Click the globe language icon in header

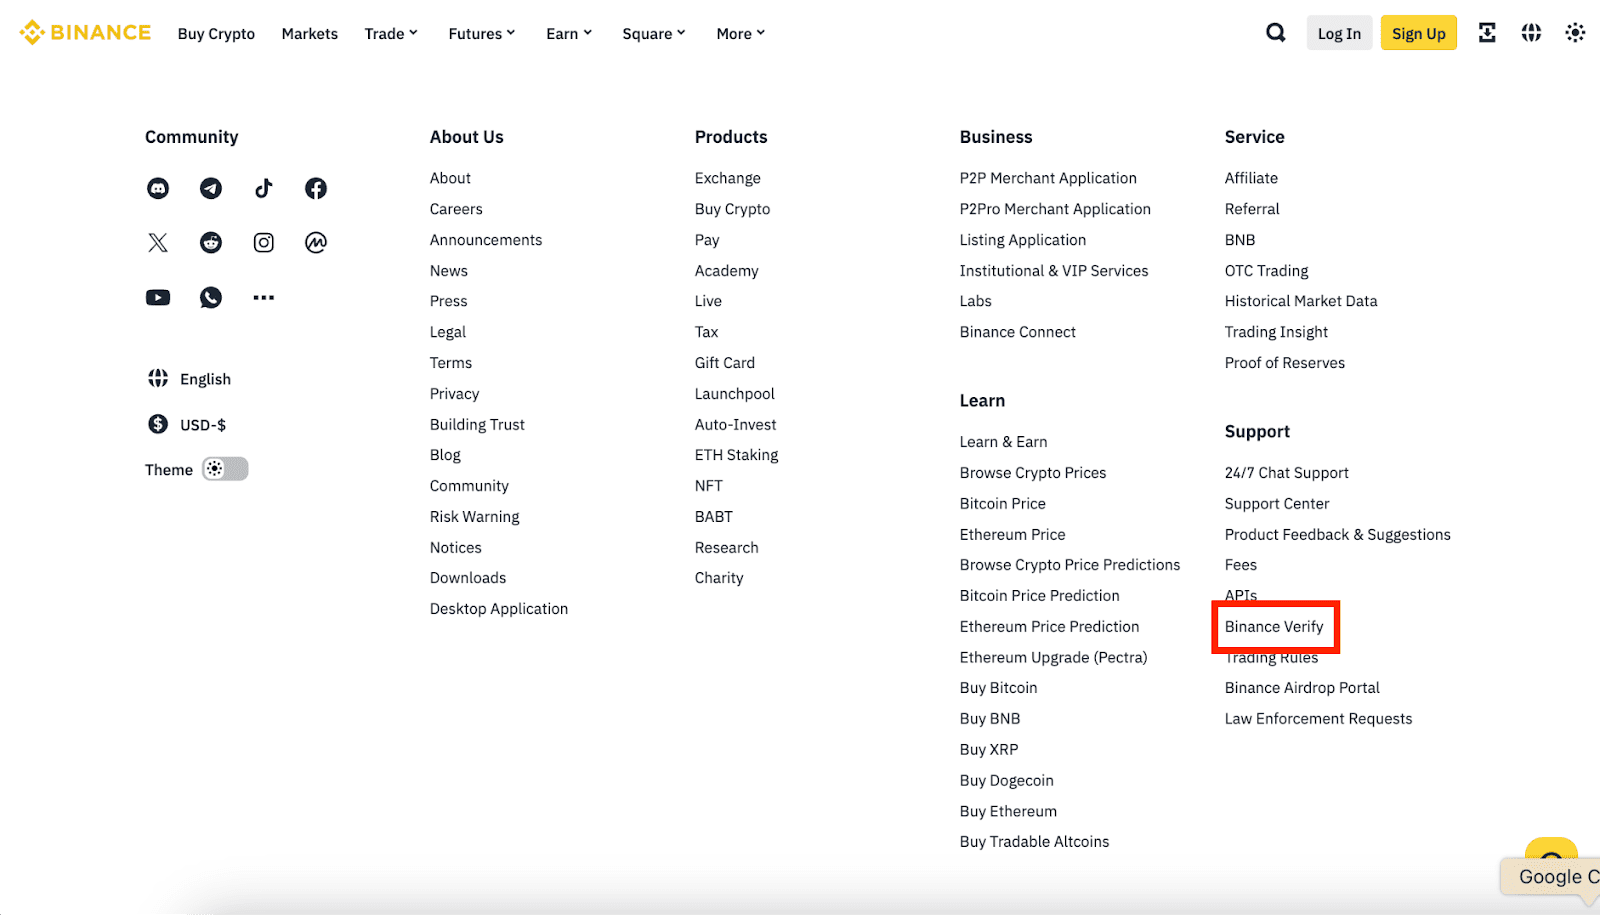1531,33
